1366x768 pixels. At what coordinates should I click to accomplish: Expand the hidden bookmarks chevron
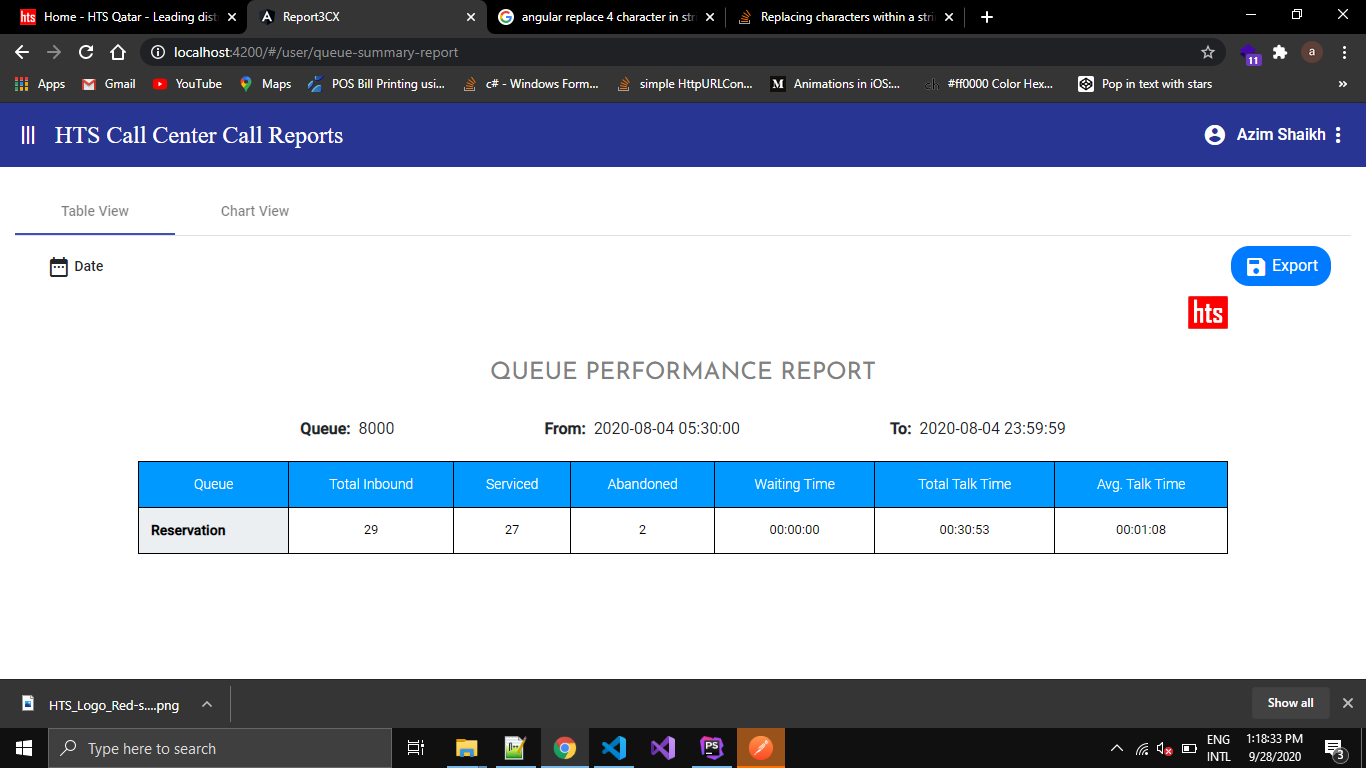[1342, 84]
